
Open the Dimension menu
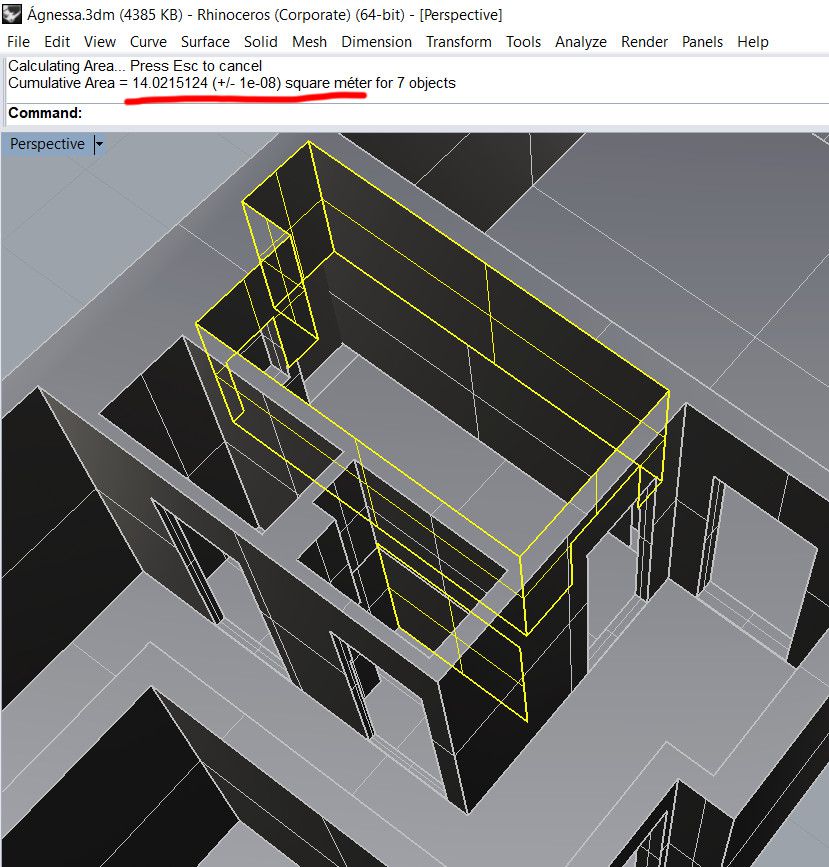(377, 42)
